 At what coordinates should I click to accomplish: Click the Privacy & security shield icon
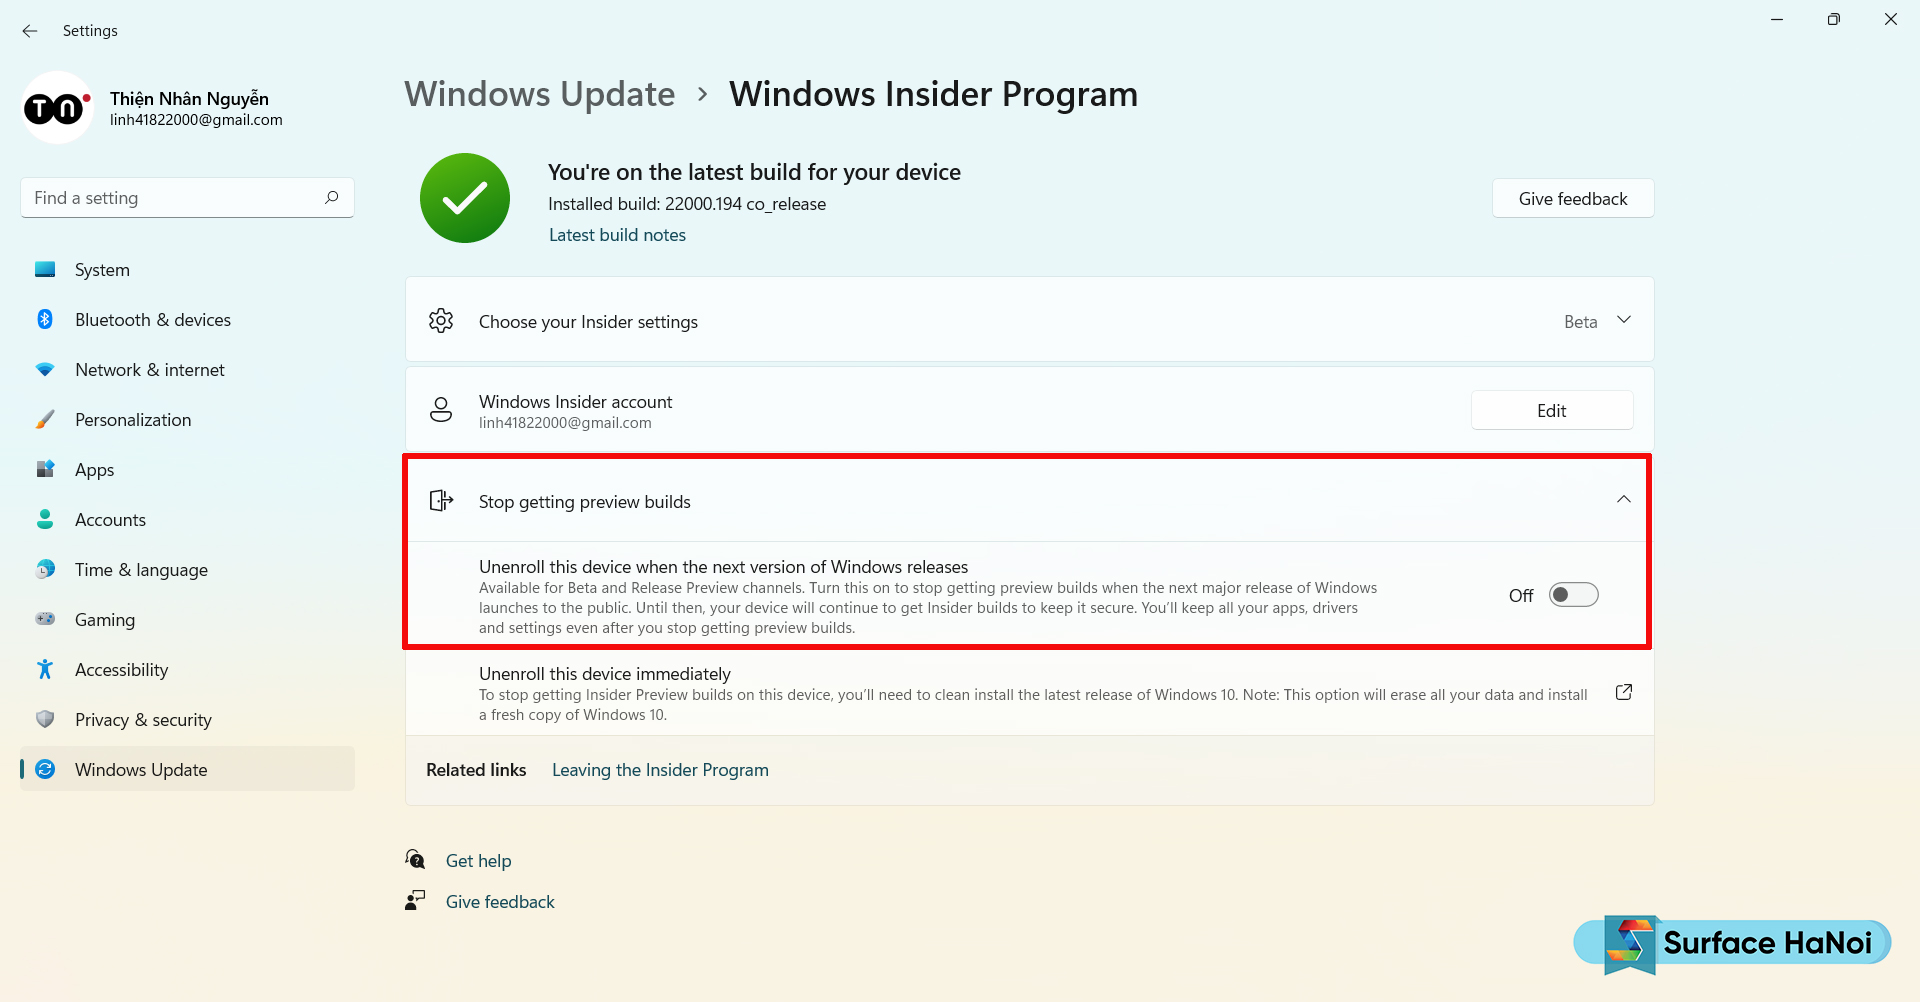coord(45,719)
